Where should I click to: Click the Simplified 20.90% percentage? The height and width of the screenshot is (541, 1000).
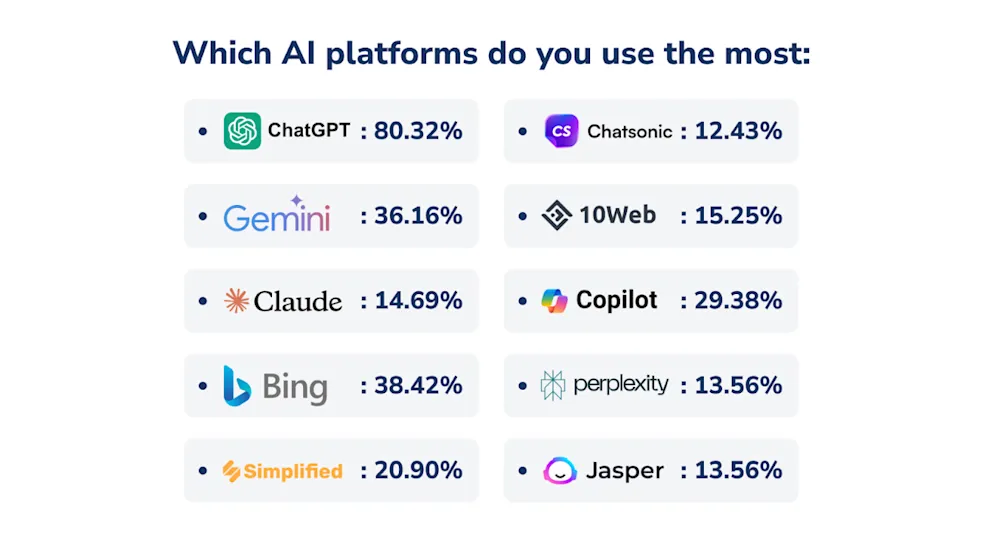[418, 470]
